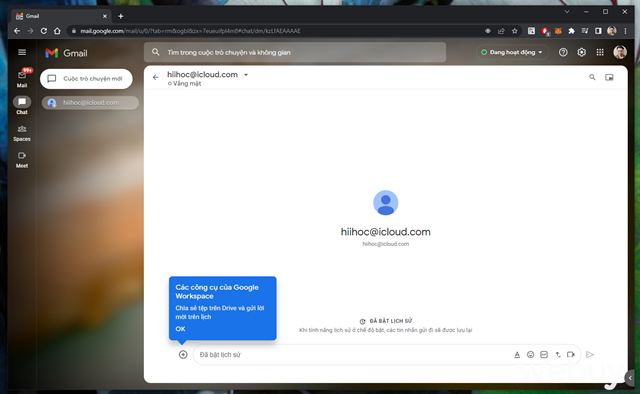The height and width of the screenshot is (394, 640).
Task: Toggle text formatting options in composer
Action: (517, 354)
